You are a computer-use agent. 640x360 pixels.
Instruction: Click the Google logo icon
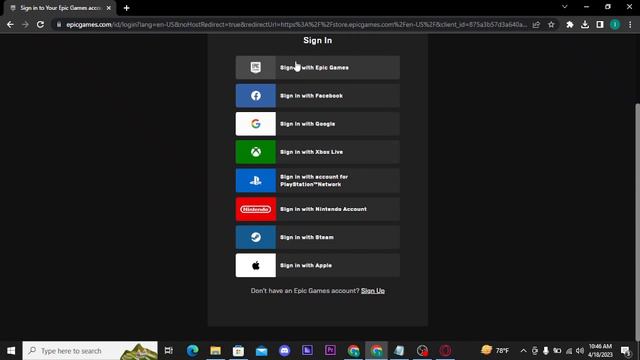(256, 124)
